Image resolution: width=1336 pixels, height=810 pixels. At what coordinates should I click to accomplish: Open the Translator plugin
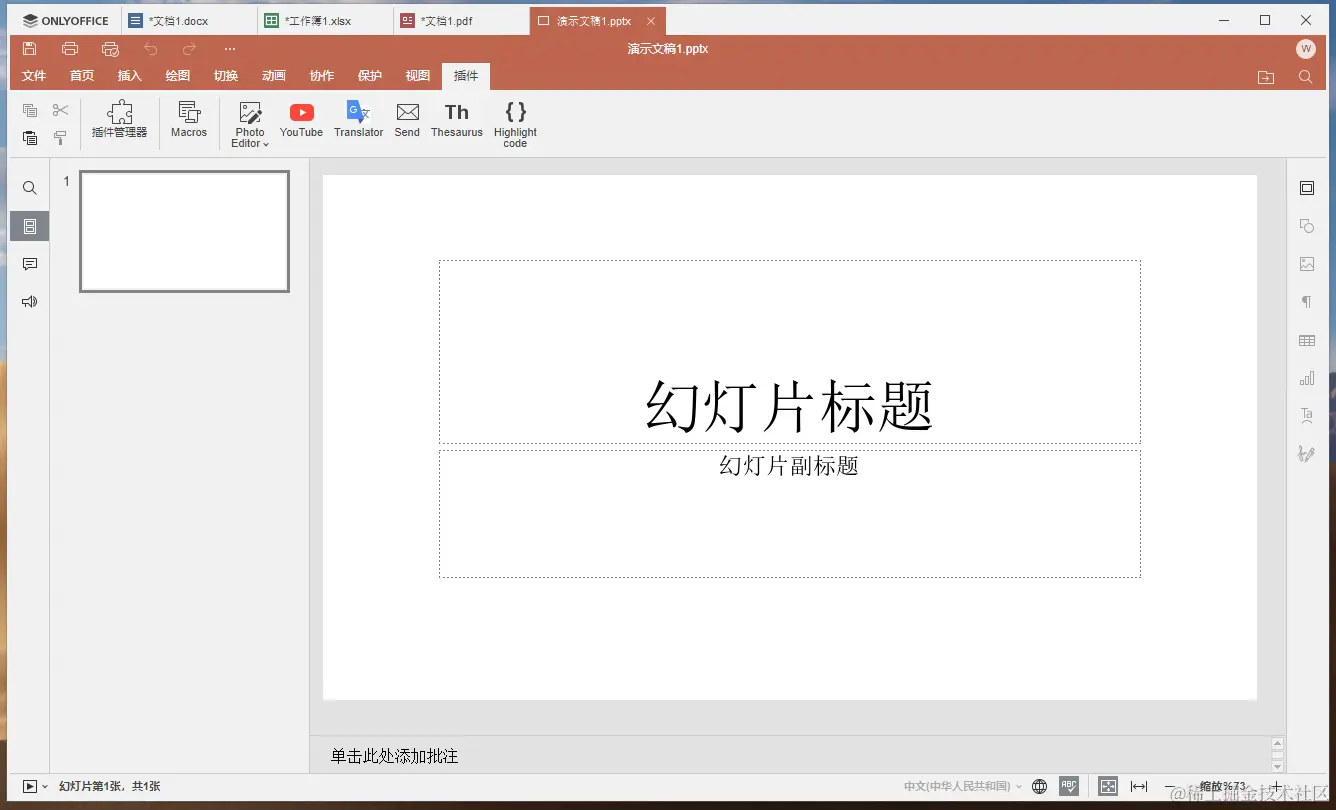tap(359, 120)
